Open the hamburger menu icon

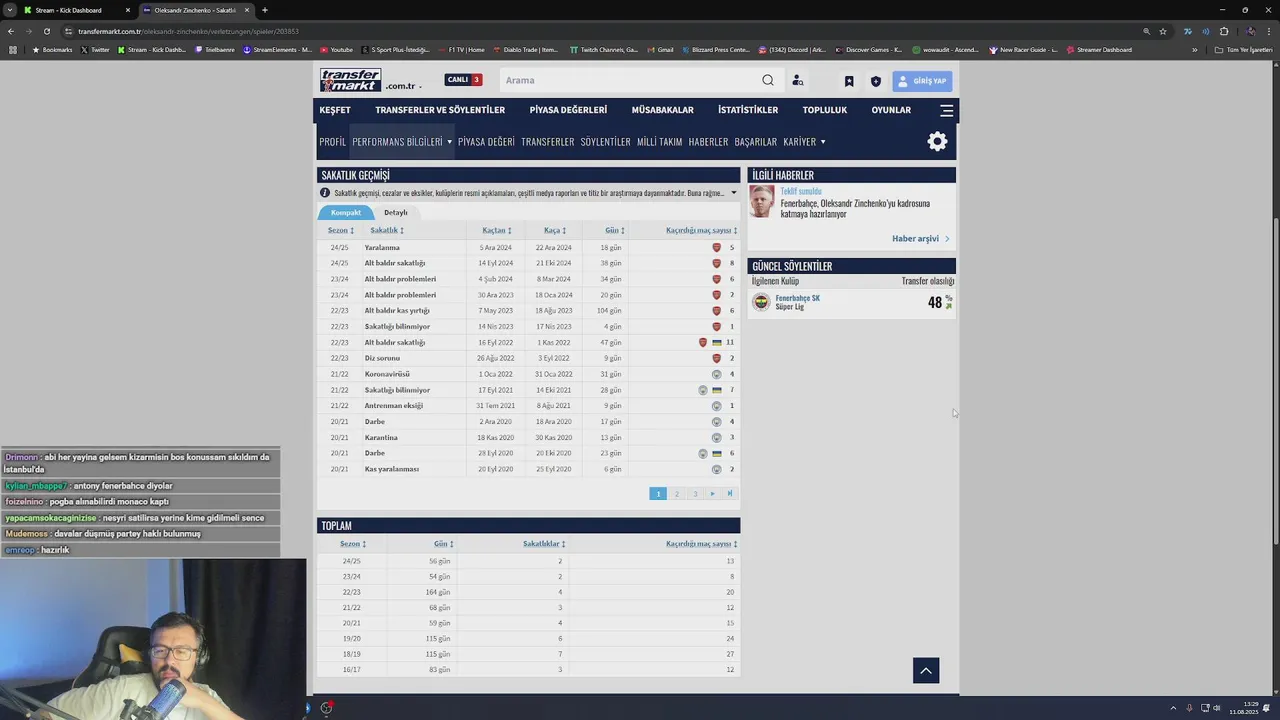click(946, 110)
